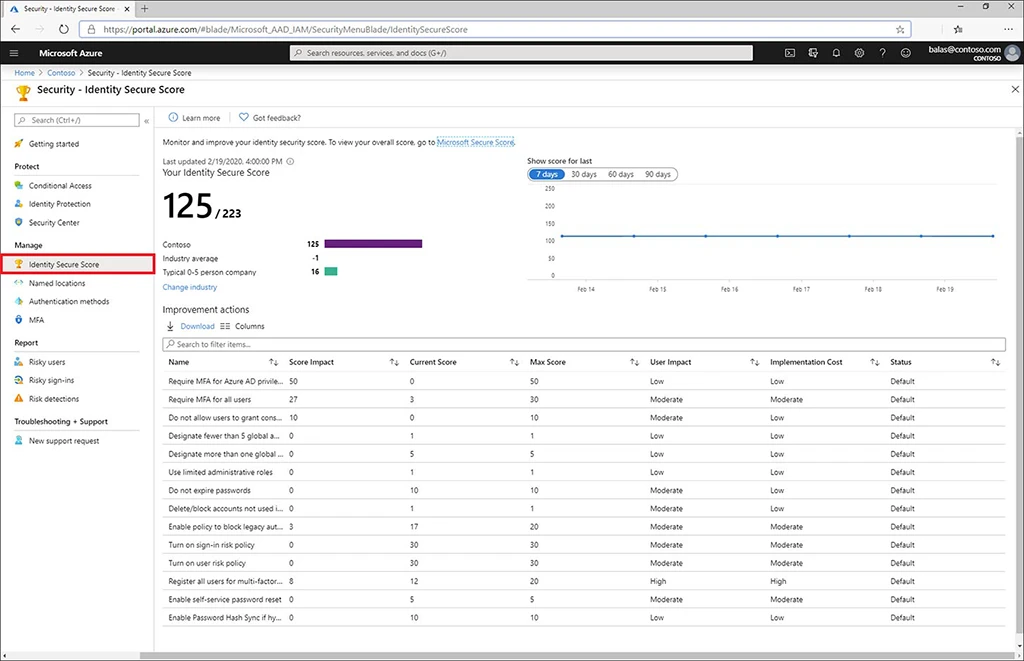Go to Home breadcrumb
Screen dimensions: 1024x661
(x=24, y=73)
